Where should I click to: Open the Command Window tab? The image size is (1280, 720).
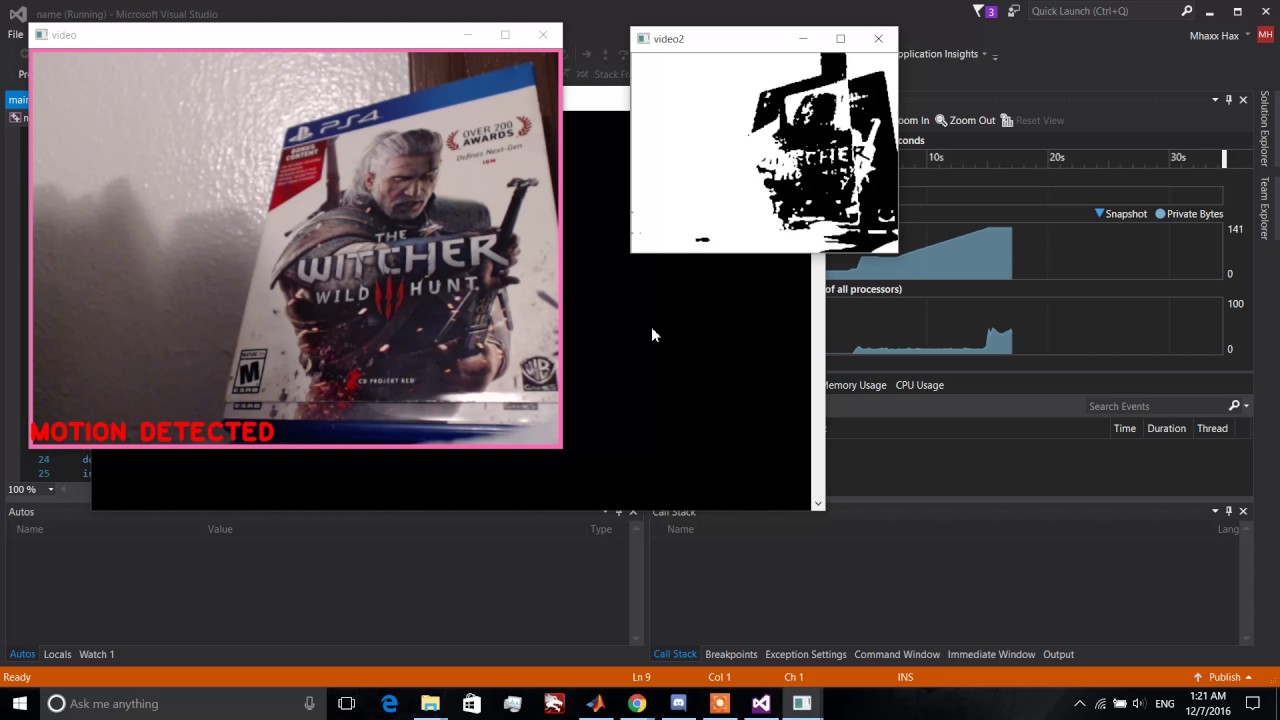pos(897,654)
